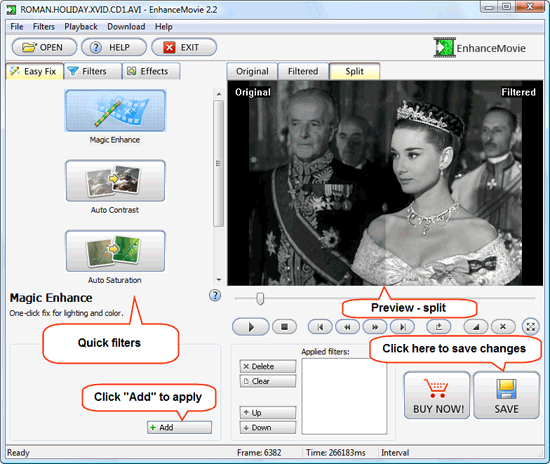Image resolution: width=550 pixels, height=464 pixels.
Task: Click the Magic Enhance filter thumbnail
Action: pyautogui.click(x=115, y=110)
